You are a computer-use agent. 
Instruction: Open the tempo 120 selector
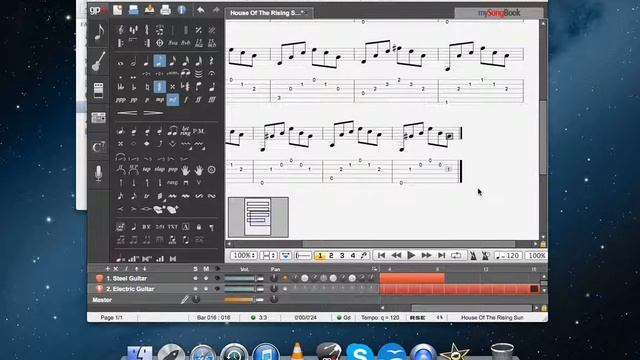click(507, 256)
